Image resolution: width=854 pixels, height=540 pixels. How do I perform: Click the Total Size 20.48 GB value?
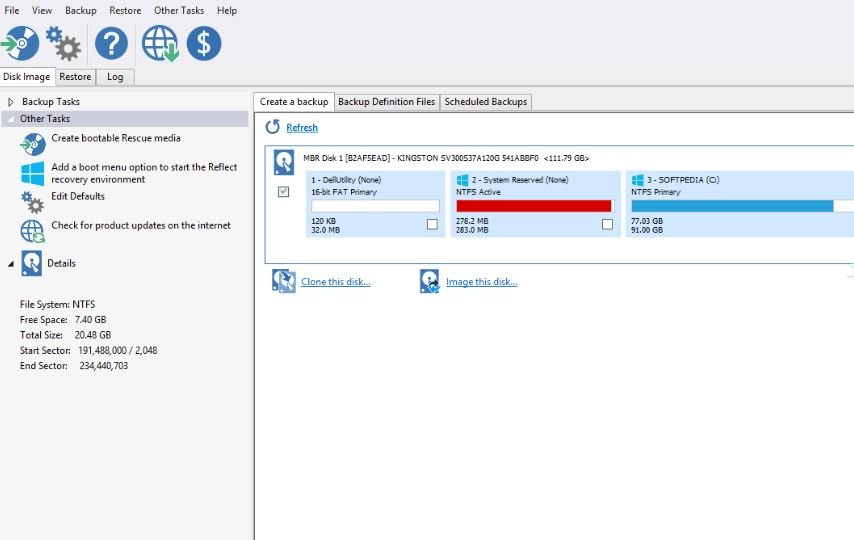tap(93, 335)
